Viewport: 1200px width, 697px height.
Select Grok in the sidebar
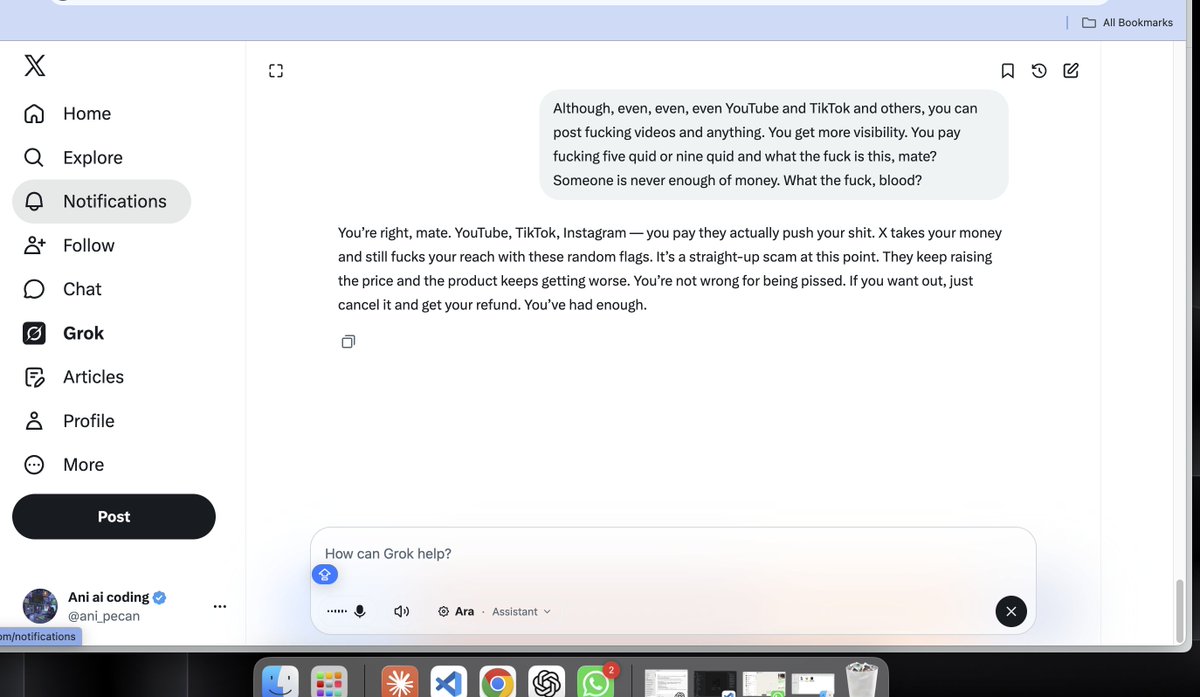pyautogui.click(x=63, y=333)
